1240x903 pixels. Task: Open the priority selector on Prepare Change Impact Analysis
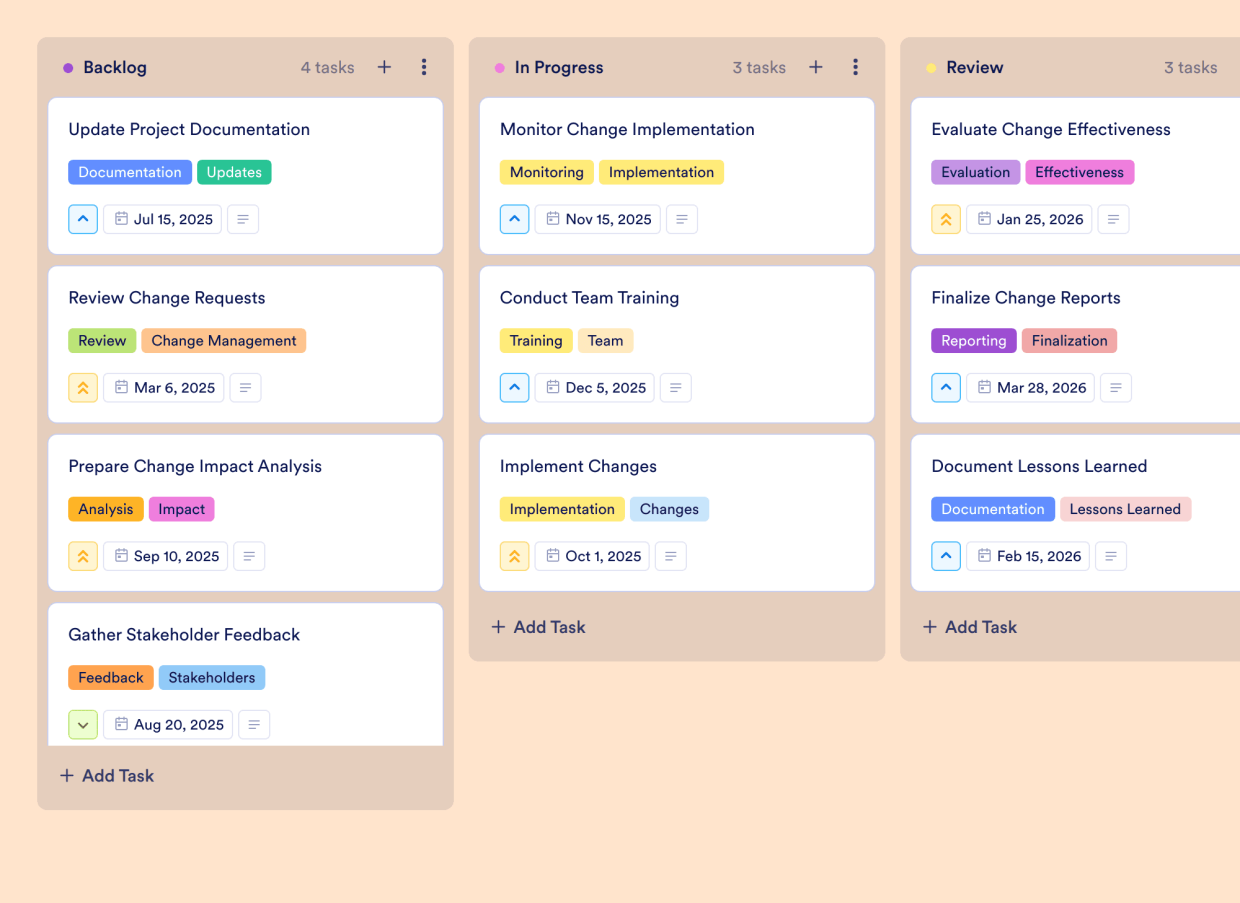(x=83, y=555)
